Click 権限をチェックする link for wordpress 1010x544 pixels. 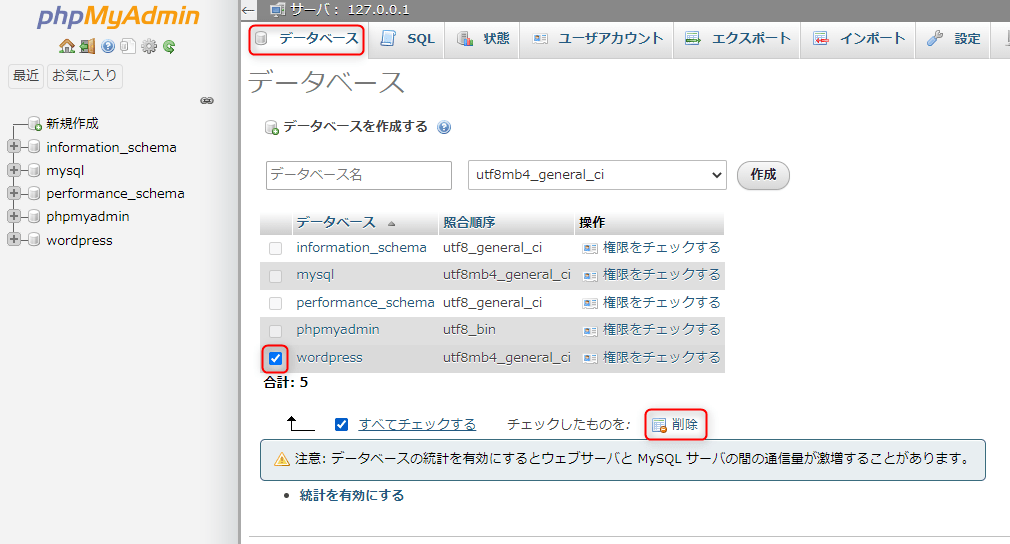click(662, 358)
